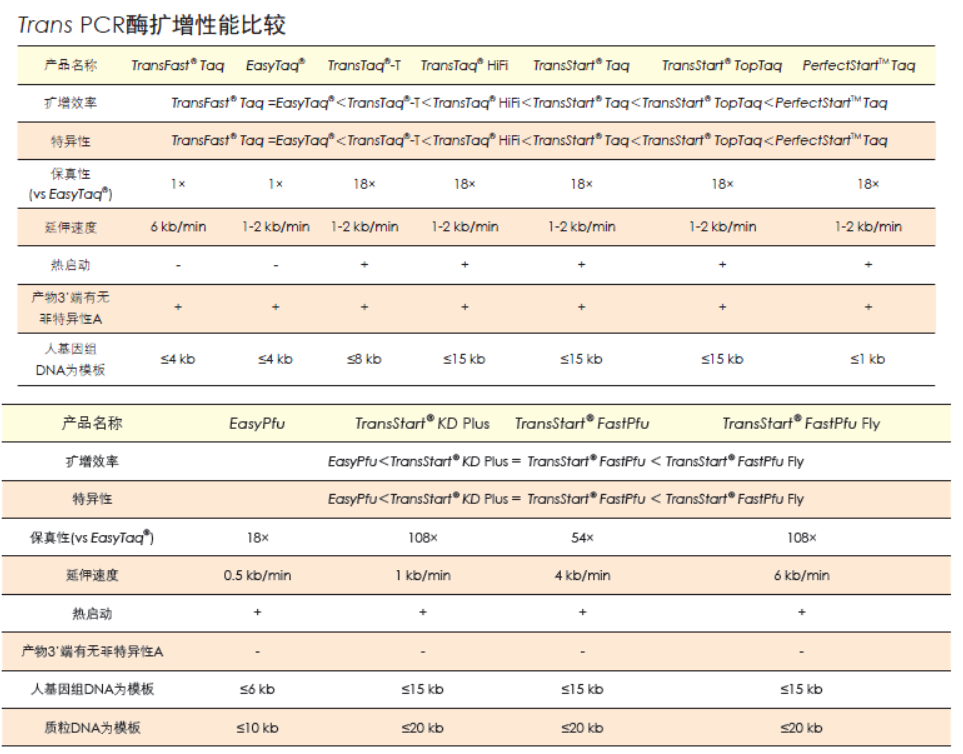Click the ≤8 kb human genome cell

click(x=364, y=359)
